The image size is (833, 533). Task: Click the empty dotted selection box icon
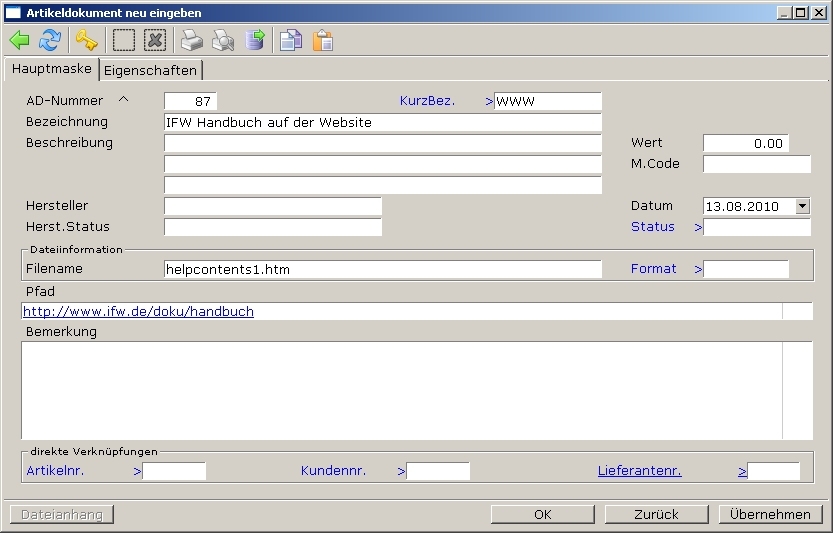124,40
